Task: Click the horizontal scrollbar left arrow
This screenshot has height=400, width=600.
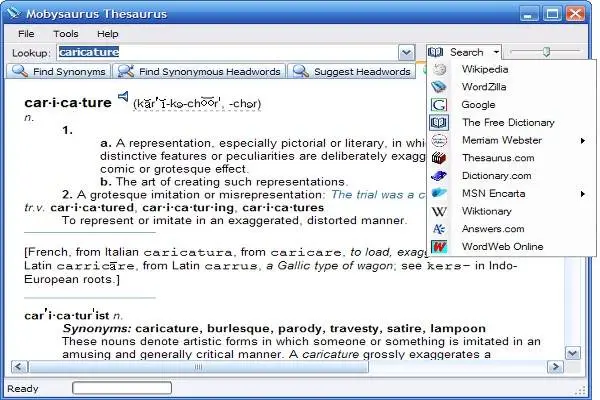Action: point(19,367)
